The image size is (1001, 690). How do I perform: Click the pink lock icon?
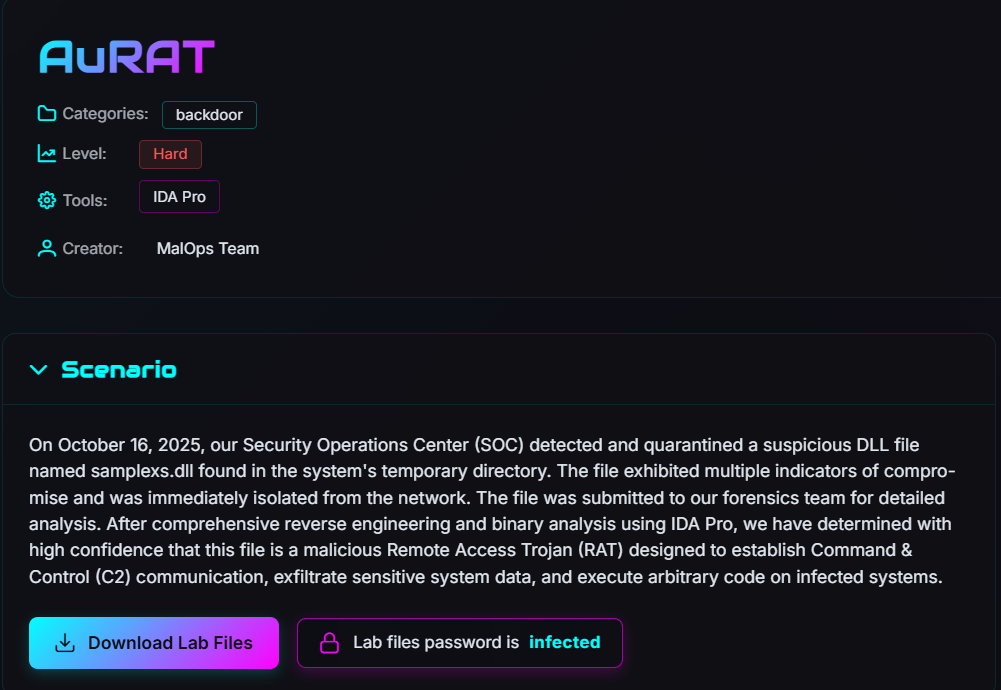(x=329, y=643)
